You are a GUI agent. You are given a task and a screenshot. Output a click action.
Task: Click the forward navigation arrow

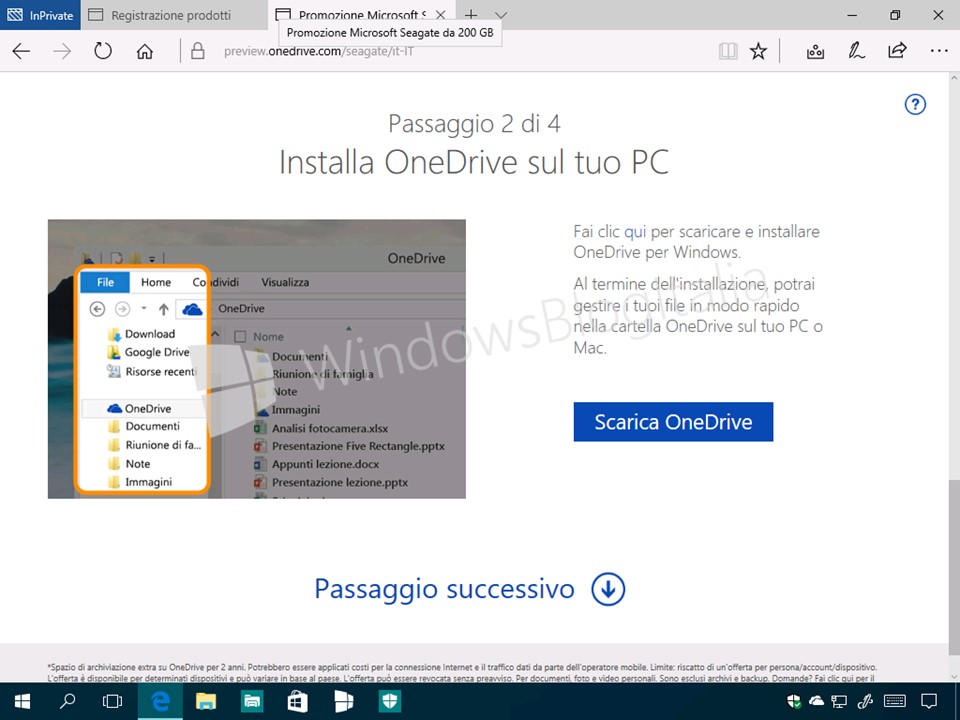coord(62,51)
